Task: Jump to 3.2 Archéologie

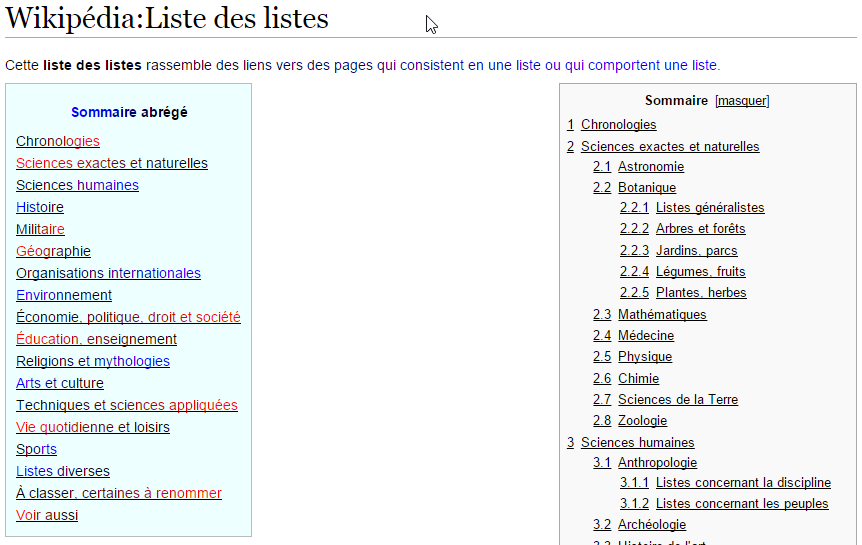Action: tap(639, 525)
